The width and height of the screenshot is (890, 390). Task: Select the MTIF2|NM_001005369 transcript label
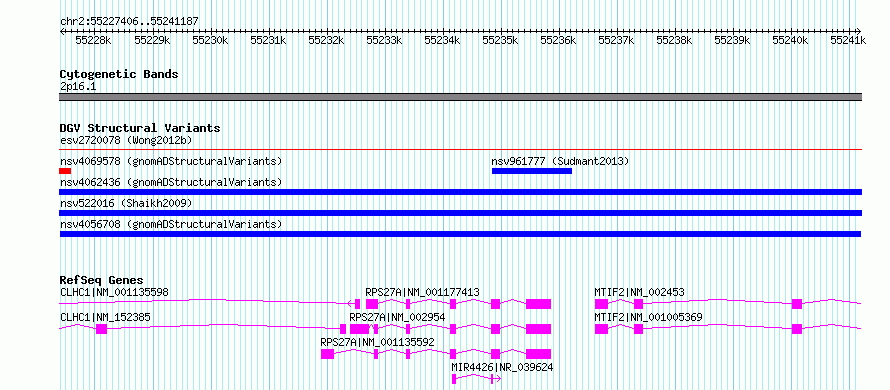click(649, 317)
